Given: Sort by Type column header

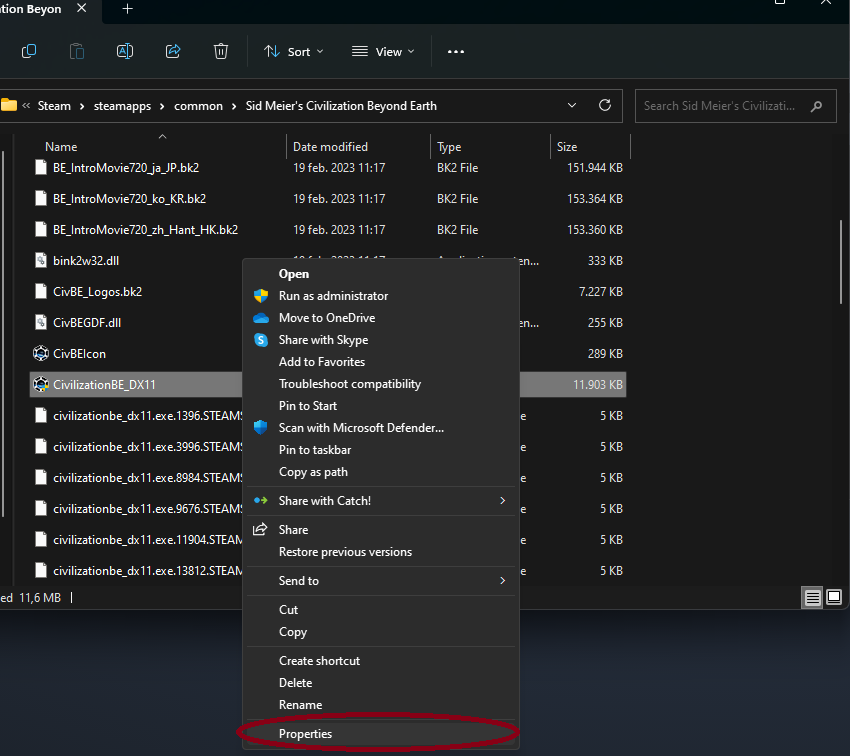Looking at the screenshot, I should click(490, 146).
